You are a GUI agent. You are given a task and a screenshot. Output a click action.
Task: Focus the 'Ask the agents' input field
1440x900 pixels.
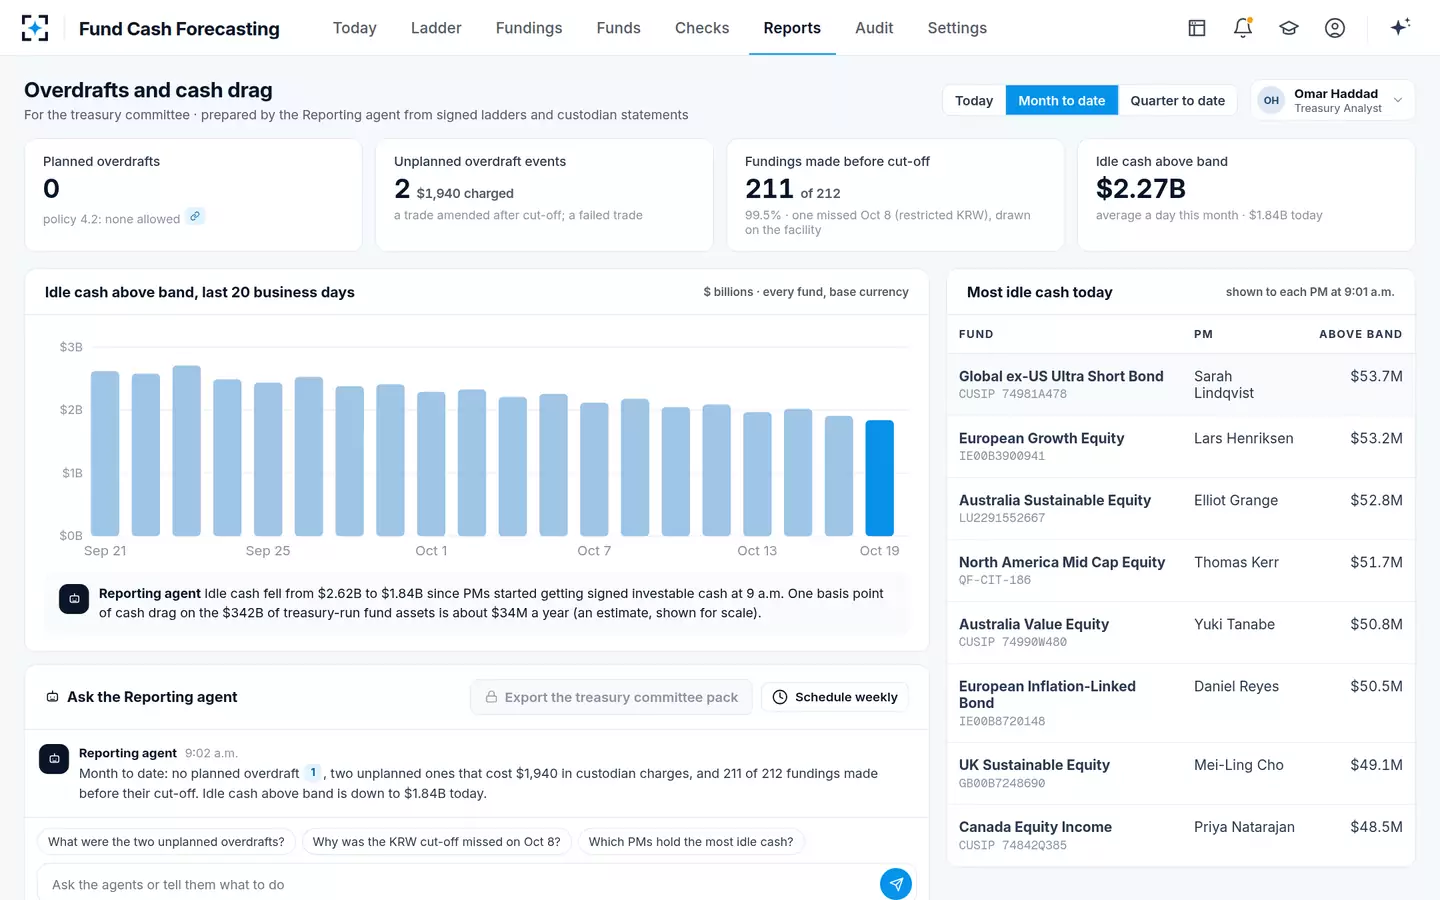458,884
